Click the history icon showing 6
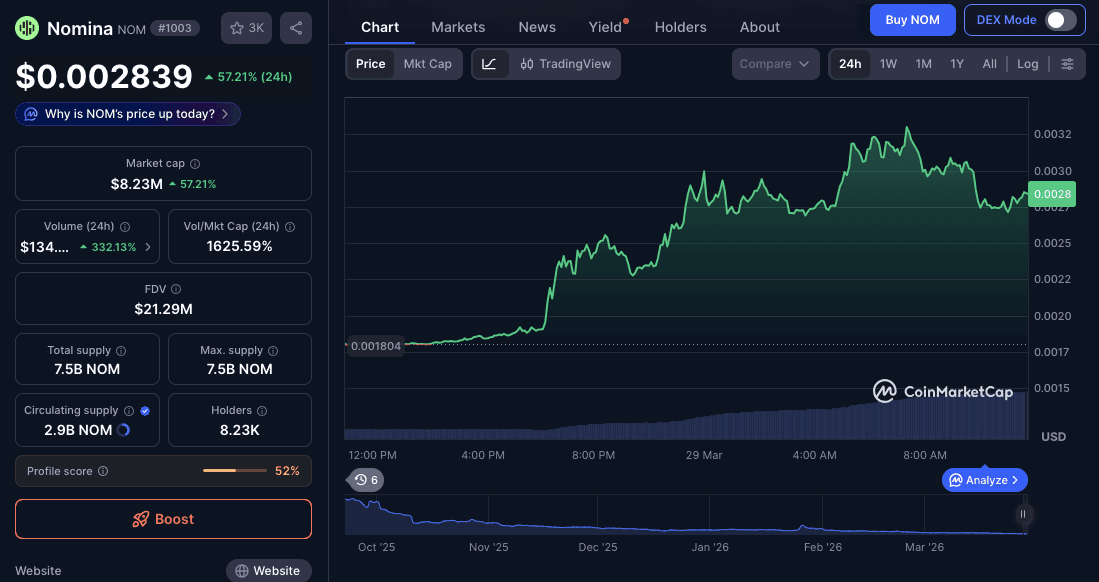1099x582 pixels. (x=366, y=480)
